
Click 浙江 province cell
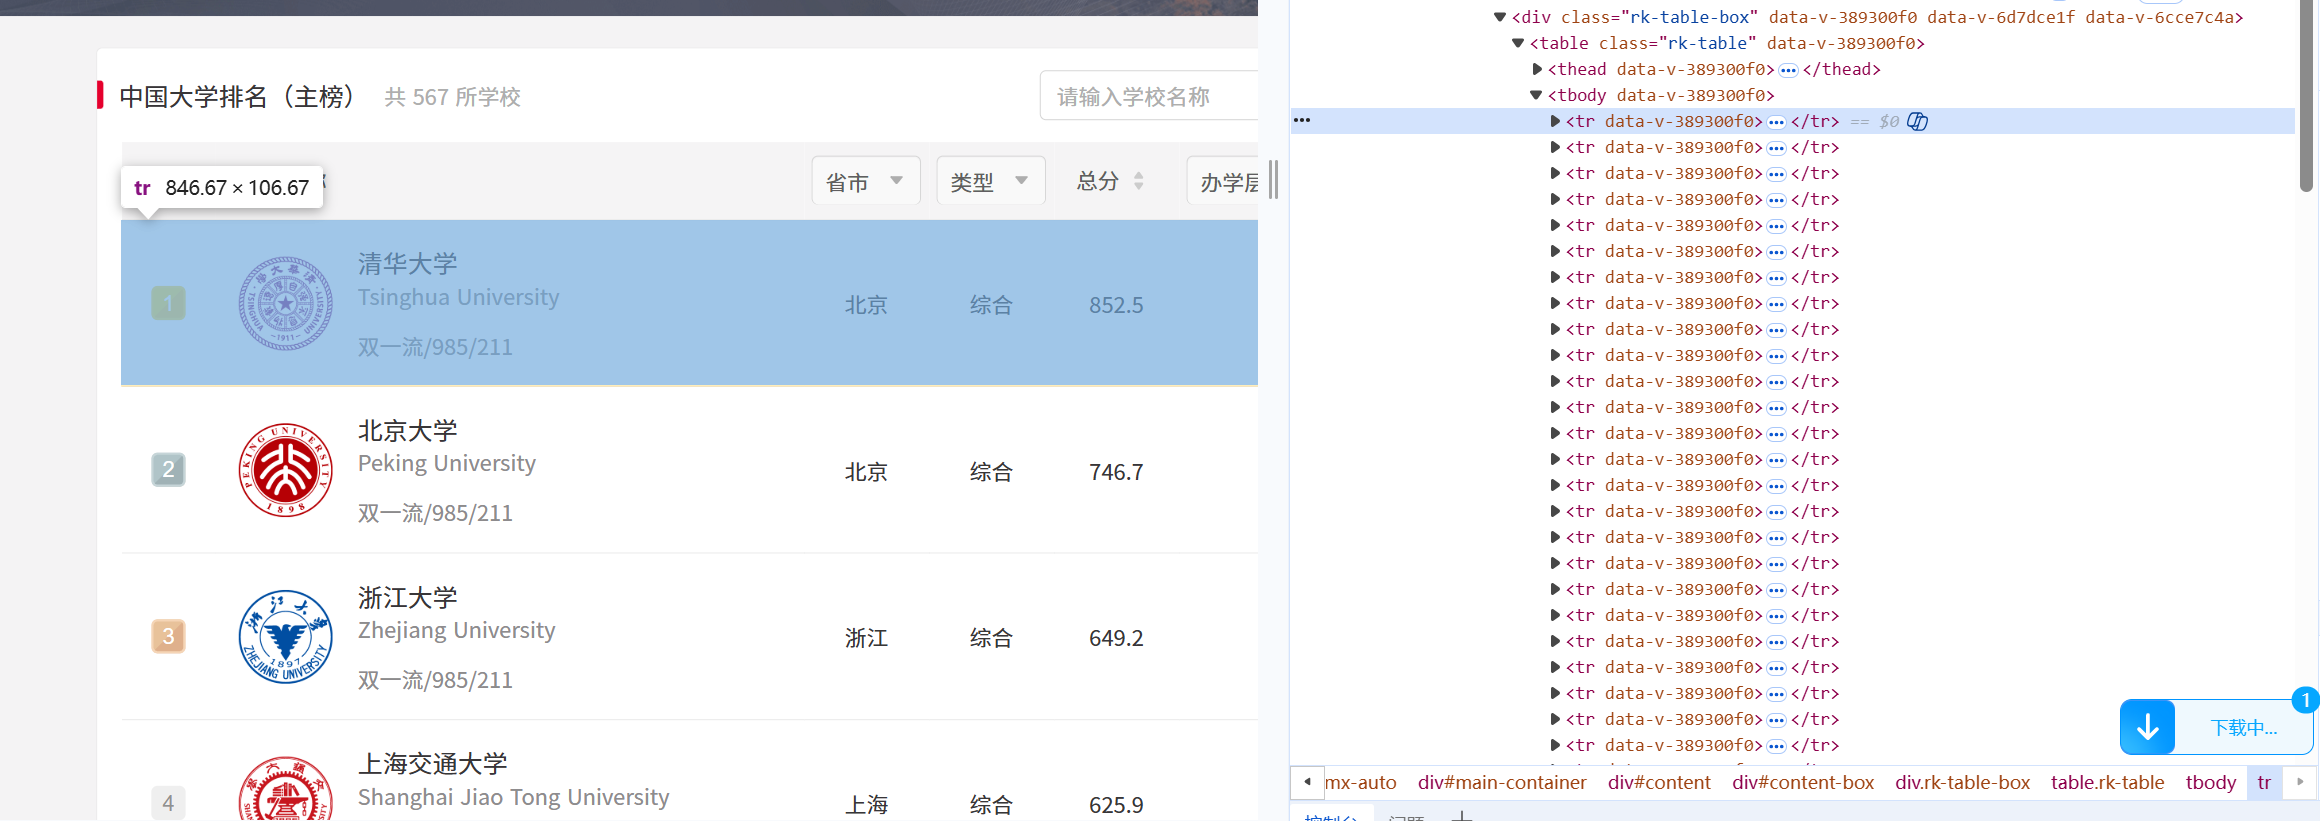(x=866, y=638)
